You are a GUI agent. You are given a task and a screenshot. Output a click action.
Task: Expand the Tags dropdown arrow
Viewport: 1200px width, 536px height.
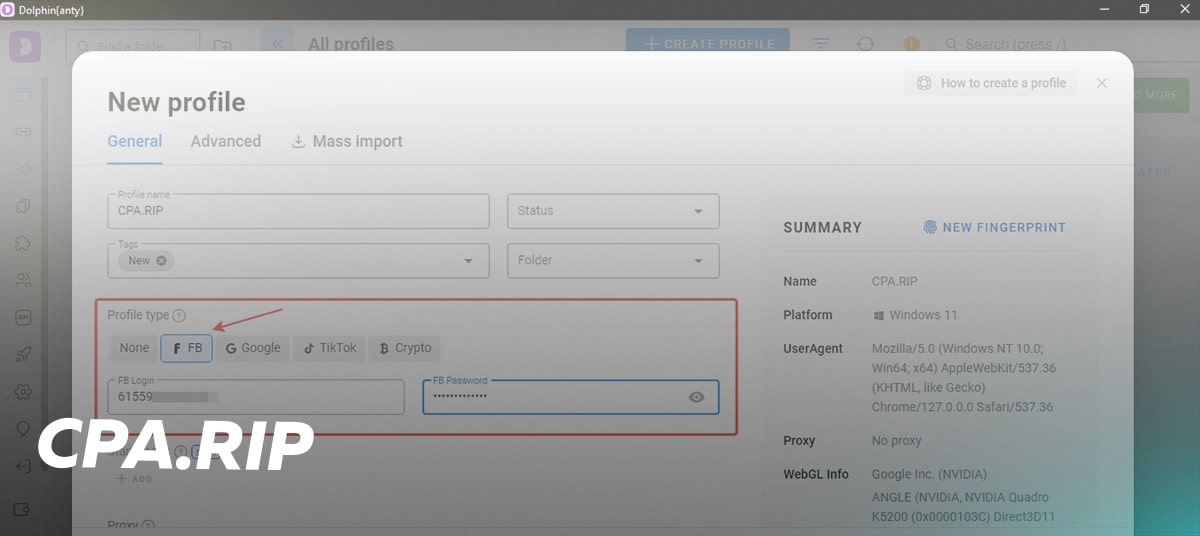click(x=467, y=261)
